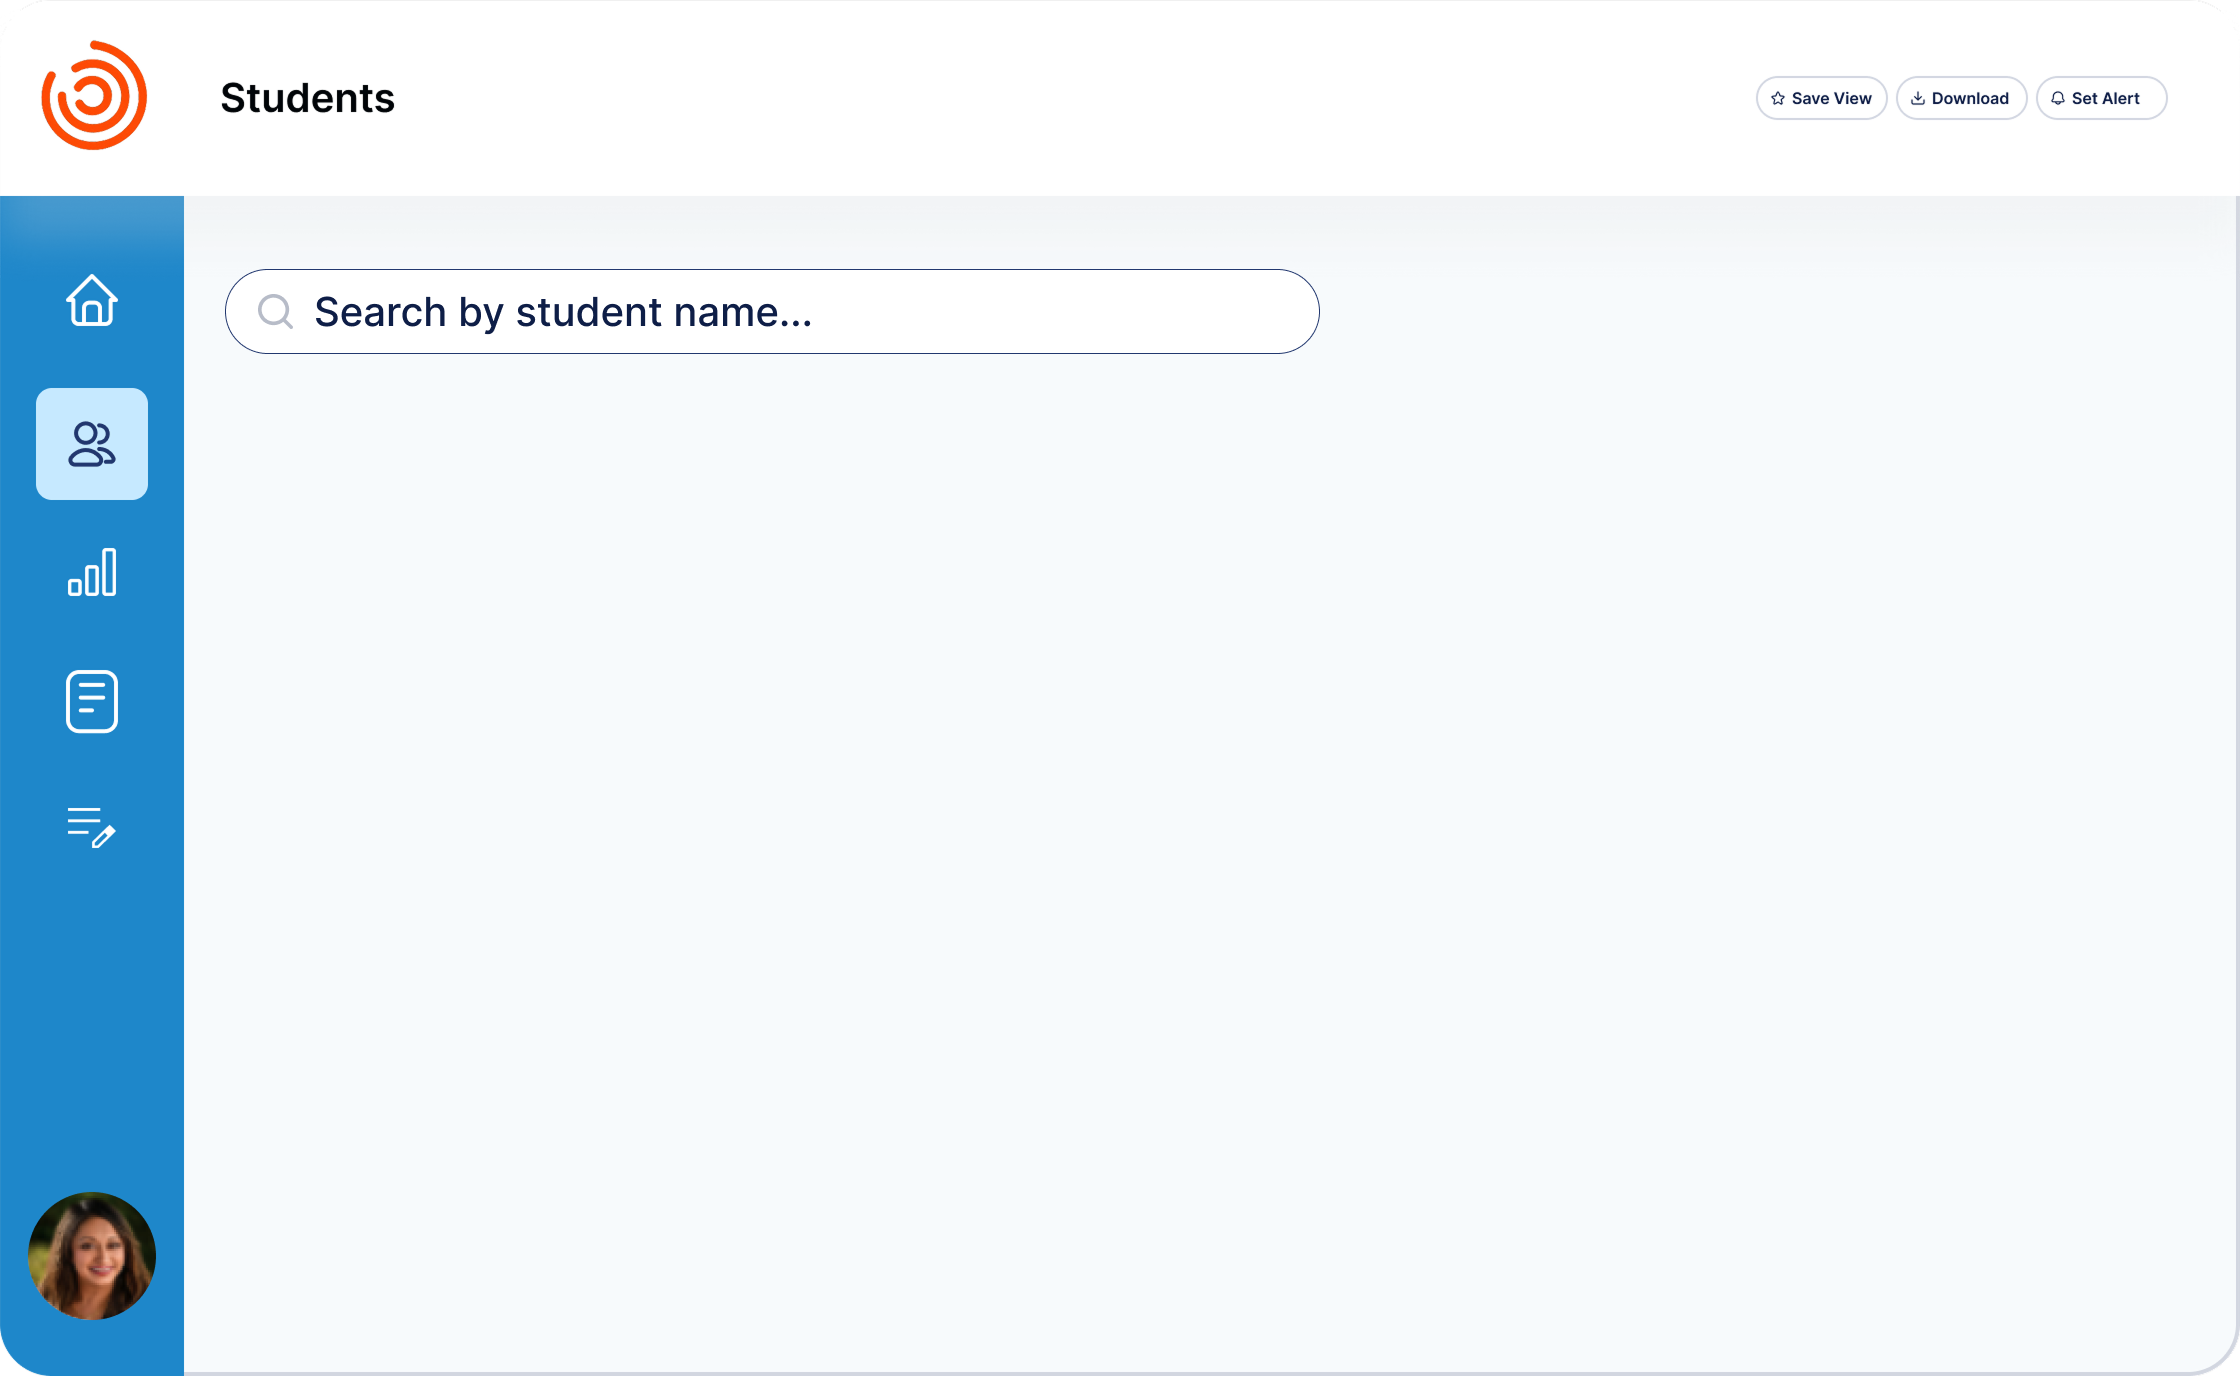Click the star icon on Save View
Image resolution: width=2240 pixels, height=1376 pixels.
1778,98
